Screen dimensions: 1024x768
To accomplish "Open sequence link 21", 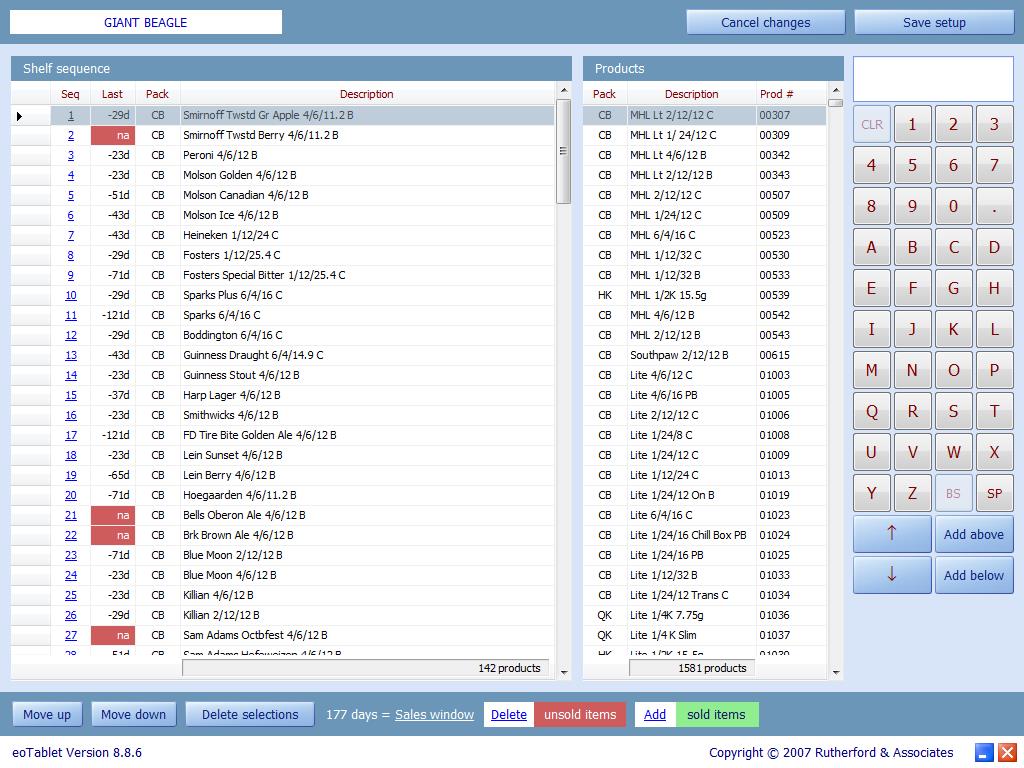I will click(x=71, y=515).
